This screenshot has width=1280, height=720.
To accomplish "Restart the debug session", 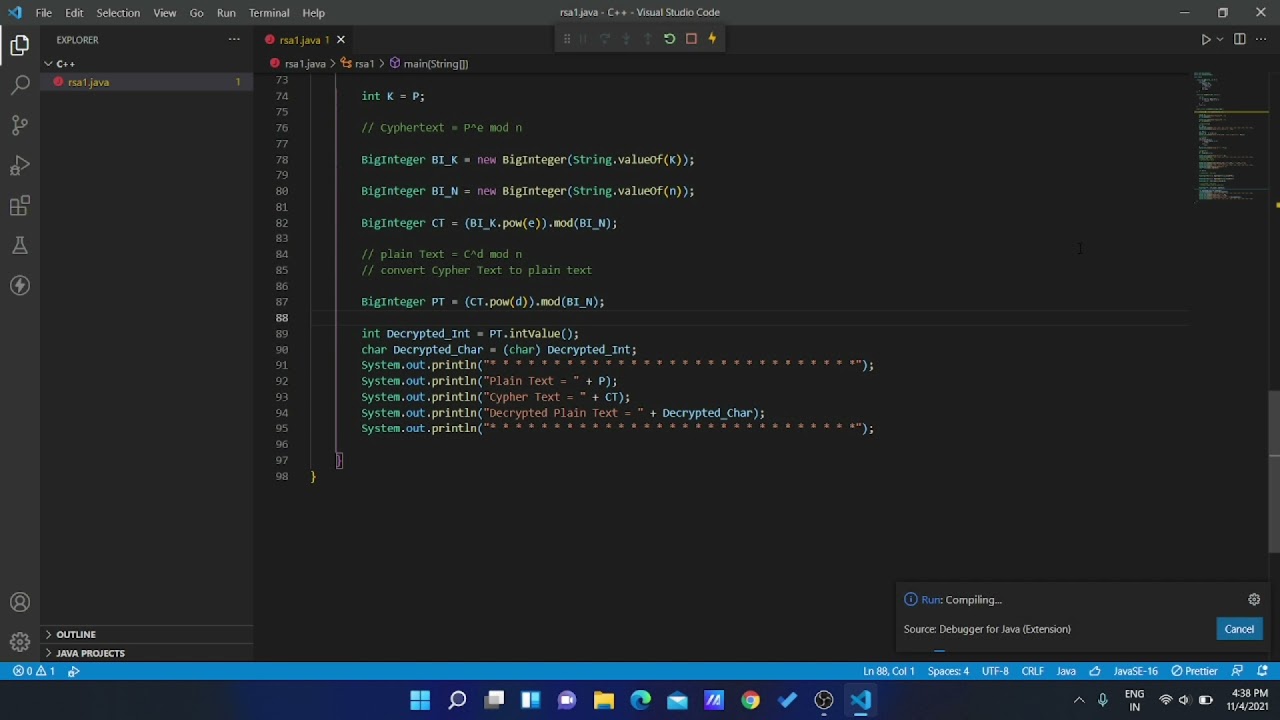I will click(669, 39).
